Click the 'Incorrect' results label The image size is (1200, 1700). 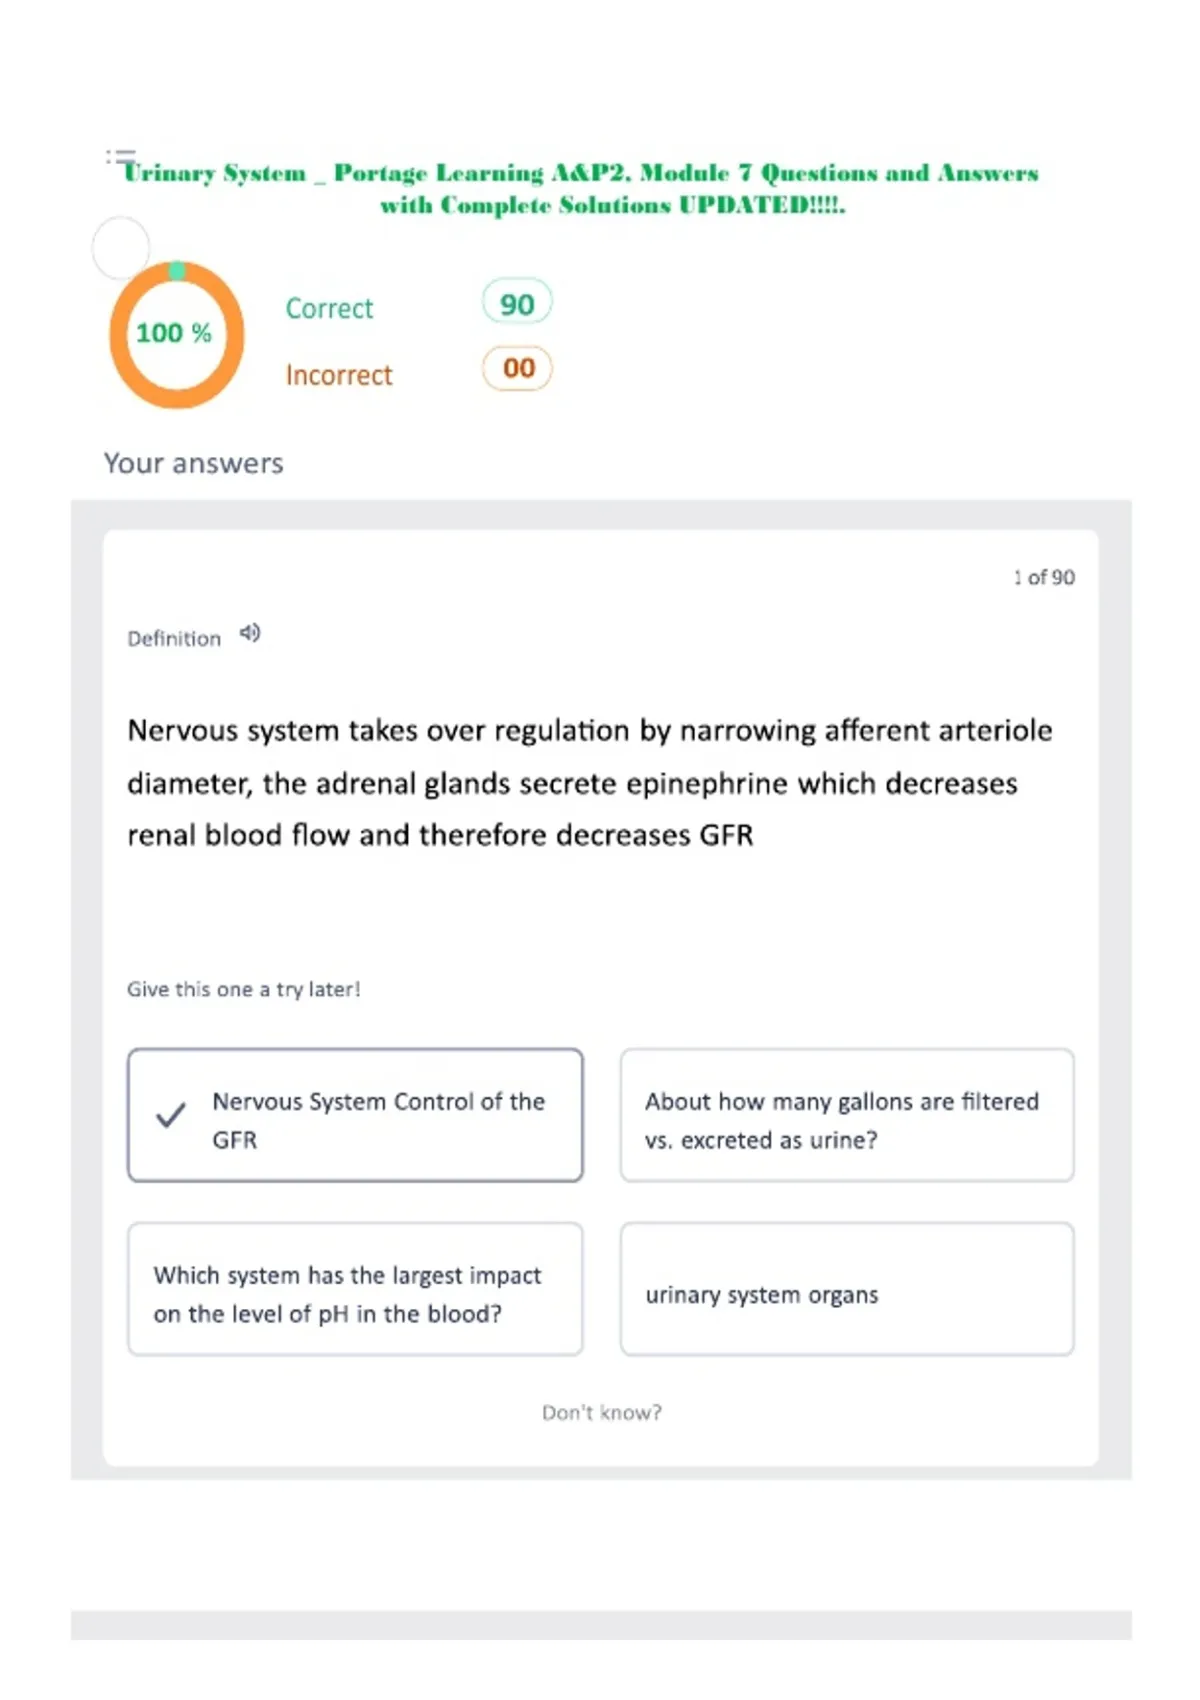(339, 375)
